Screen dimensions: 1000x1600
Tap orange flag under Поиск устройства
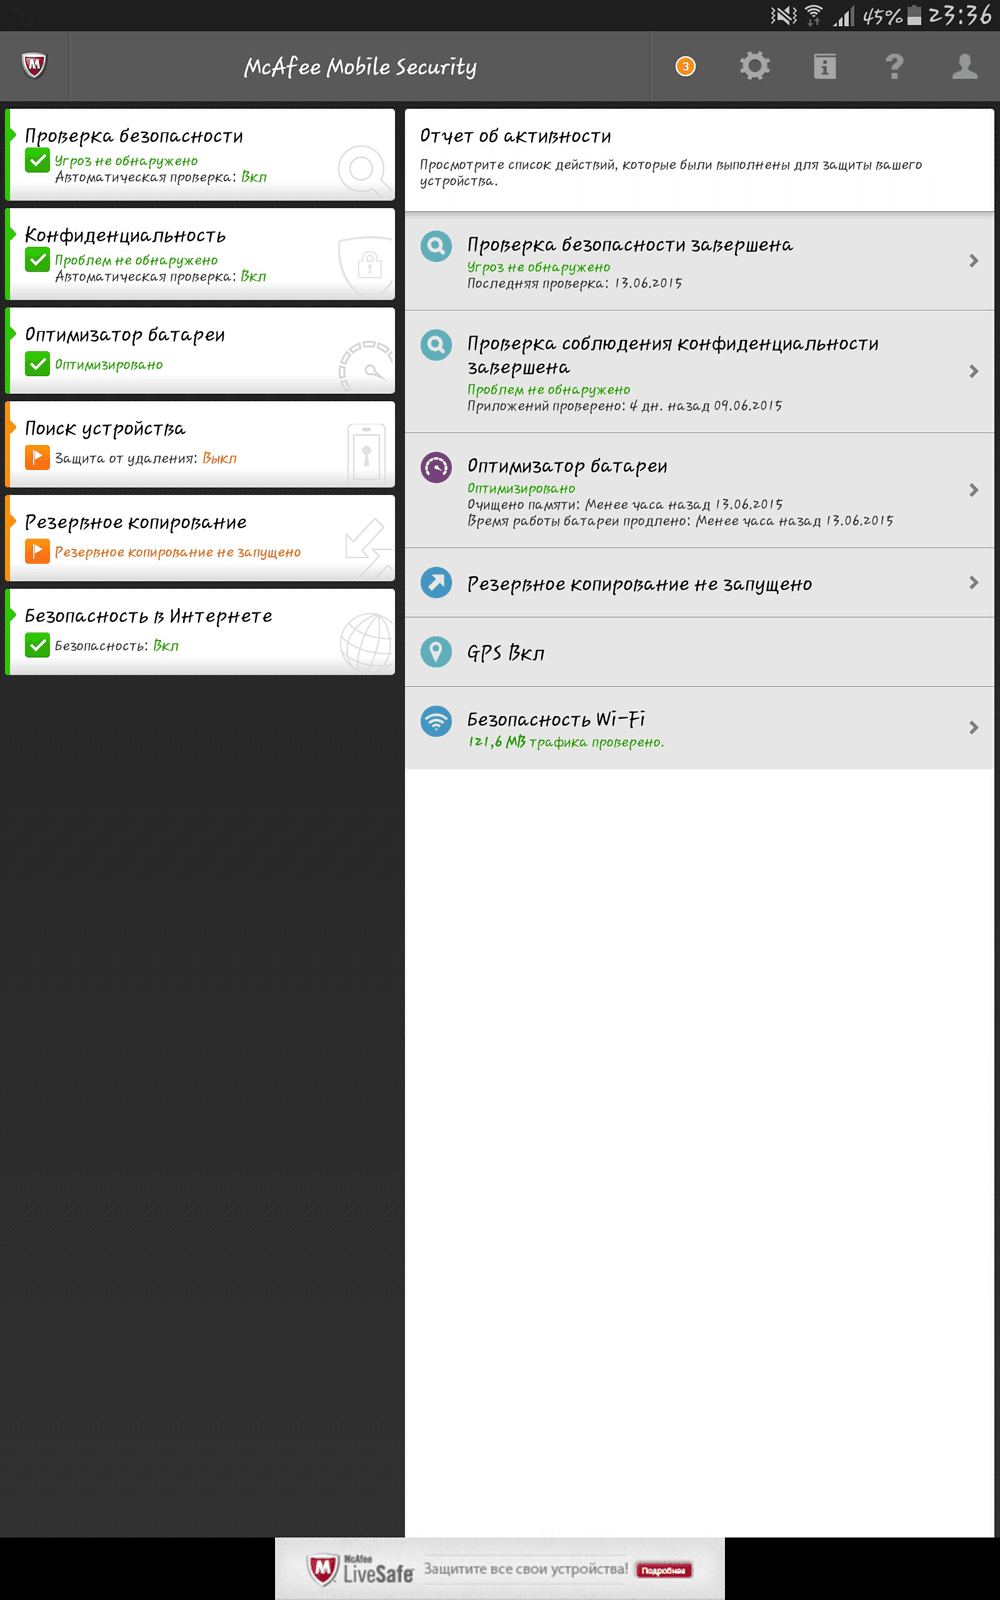pos(37,458)
